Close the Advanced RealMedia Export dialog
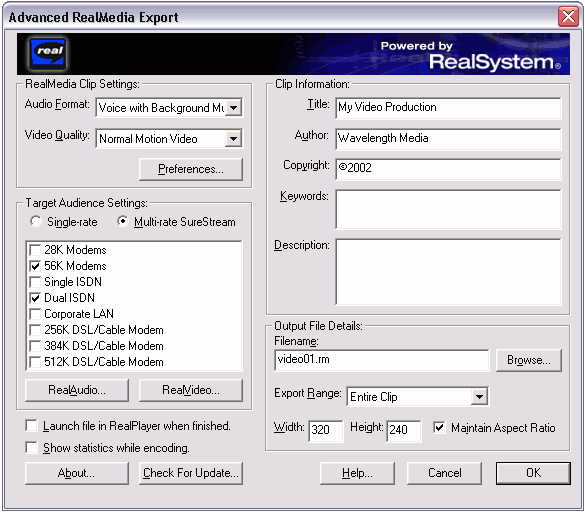 [568, 17]
